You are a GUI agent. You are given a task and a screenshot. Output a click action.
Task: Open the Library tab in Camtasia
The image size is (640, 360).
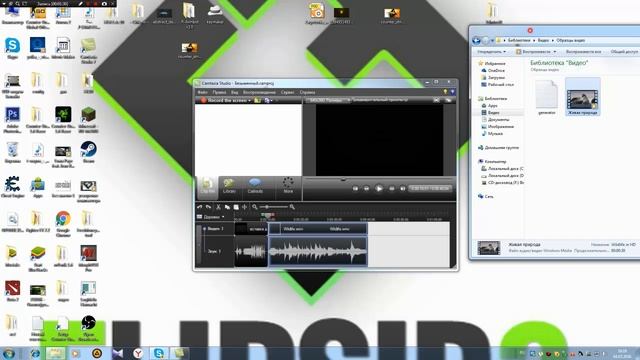pyautogui.click(x=229, y=186)
